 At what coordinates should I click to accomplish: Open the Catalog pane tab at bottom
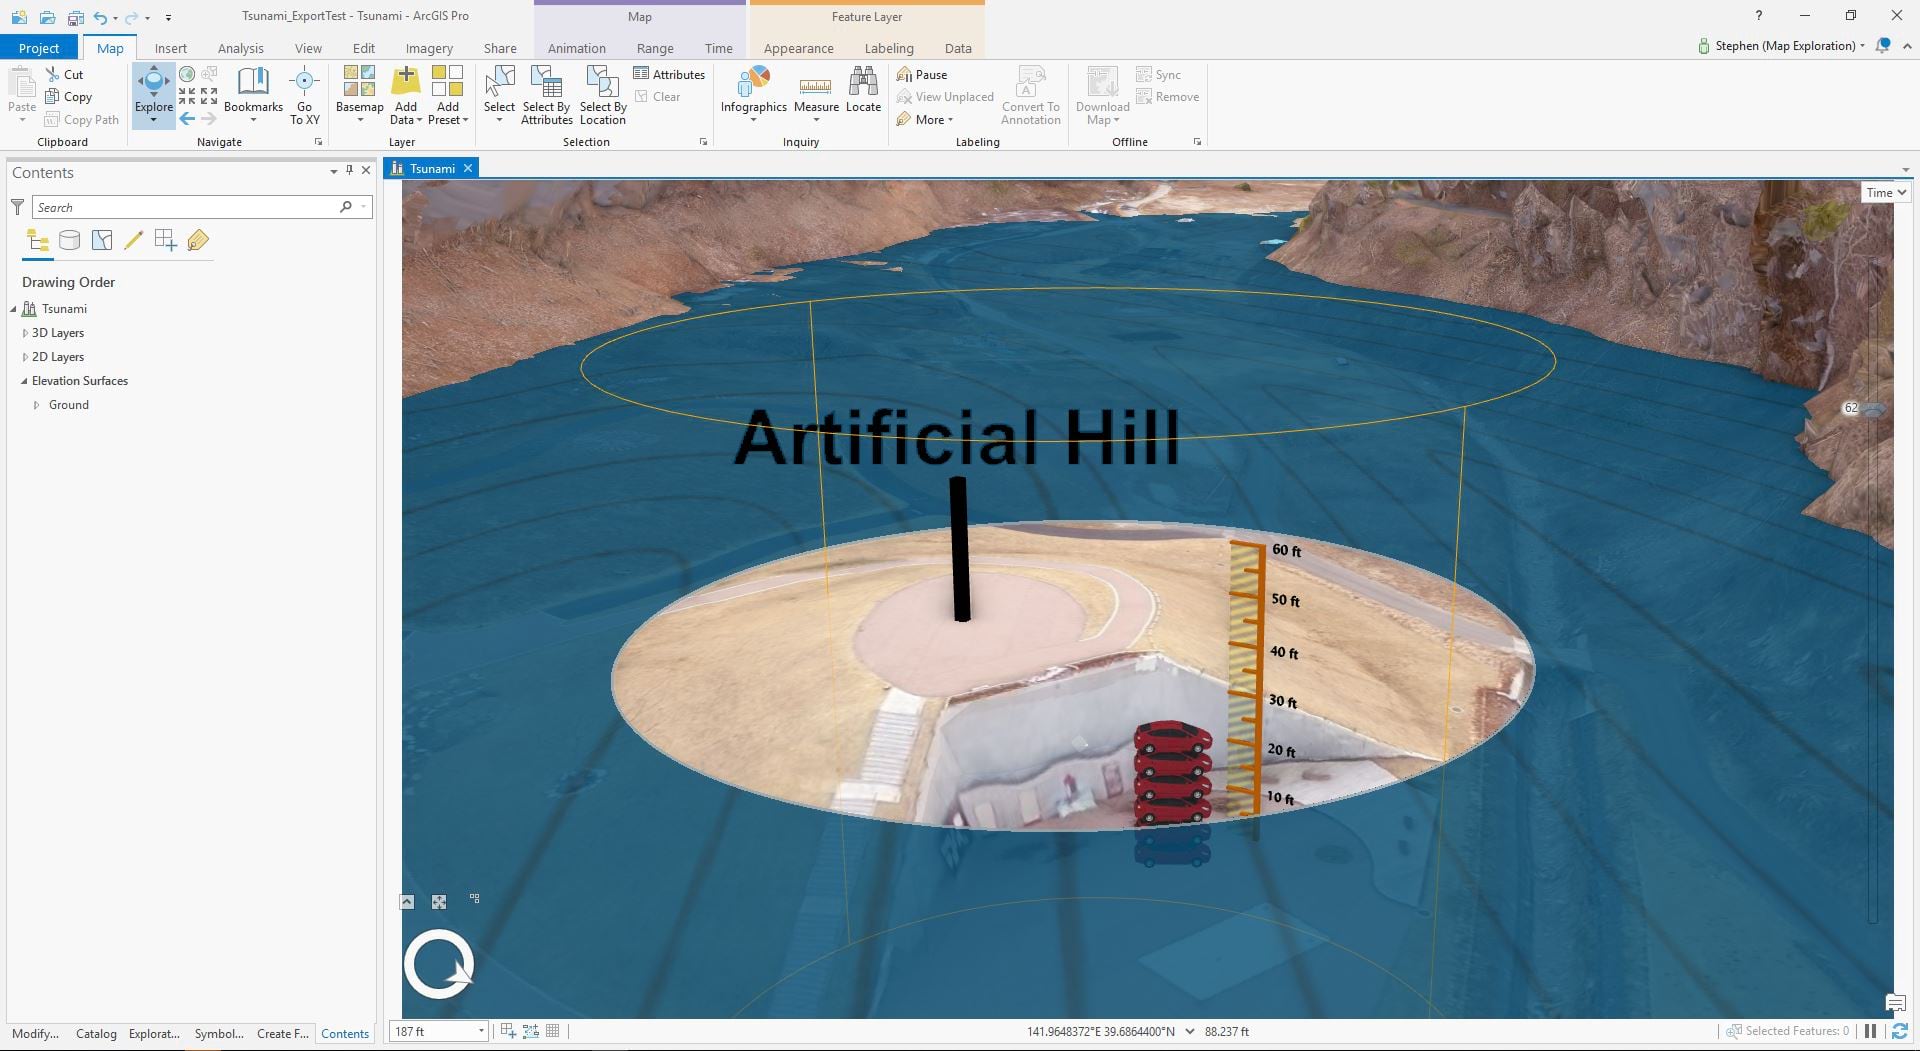[x=96, y=1034]
